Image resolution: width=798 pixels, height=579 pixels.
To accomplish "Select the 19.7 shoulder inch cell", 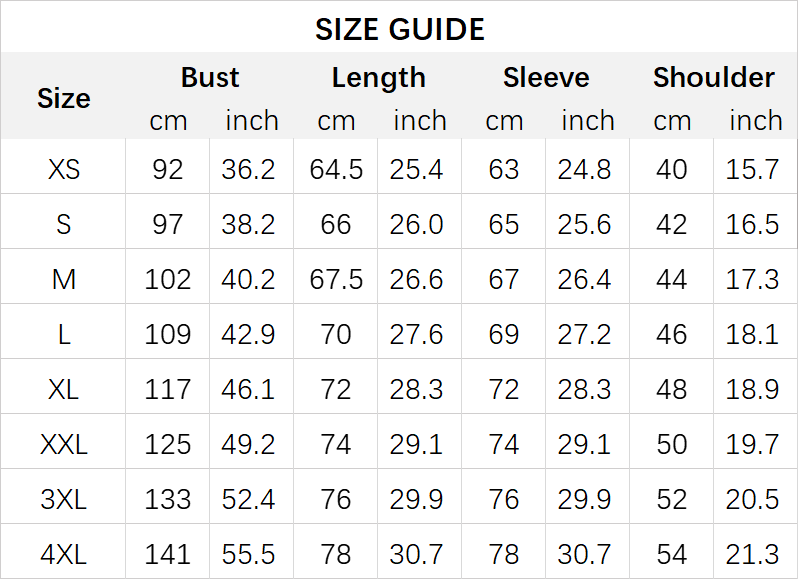I will click(753, 443).
